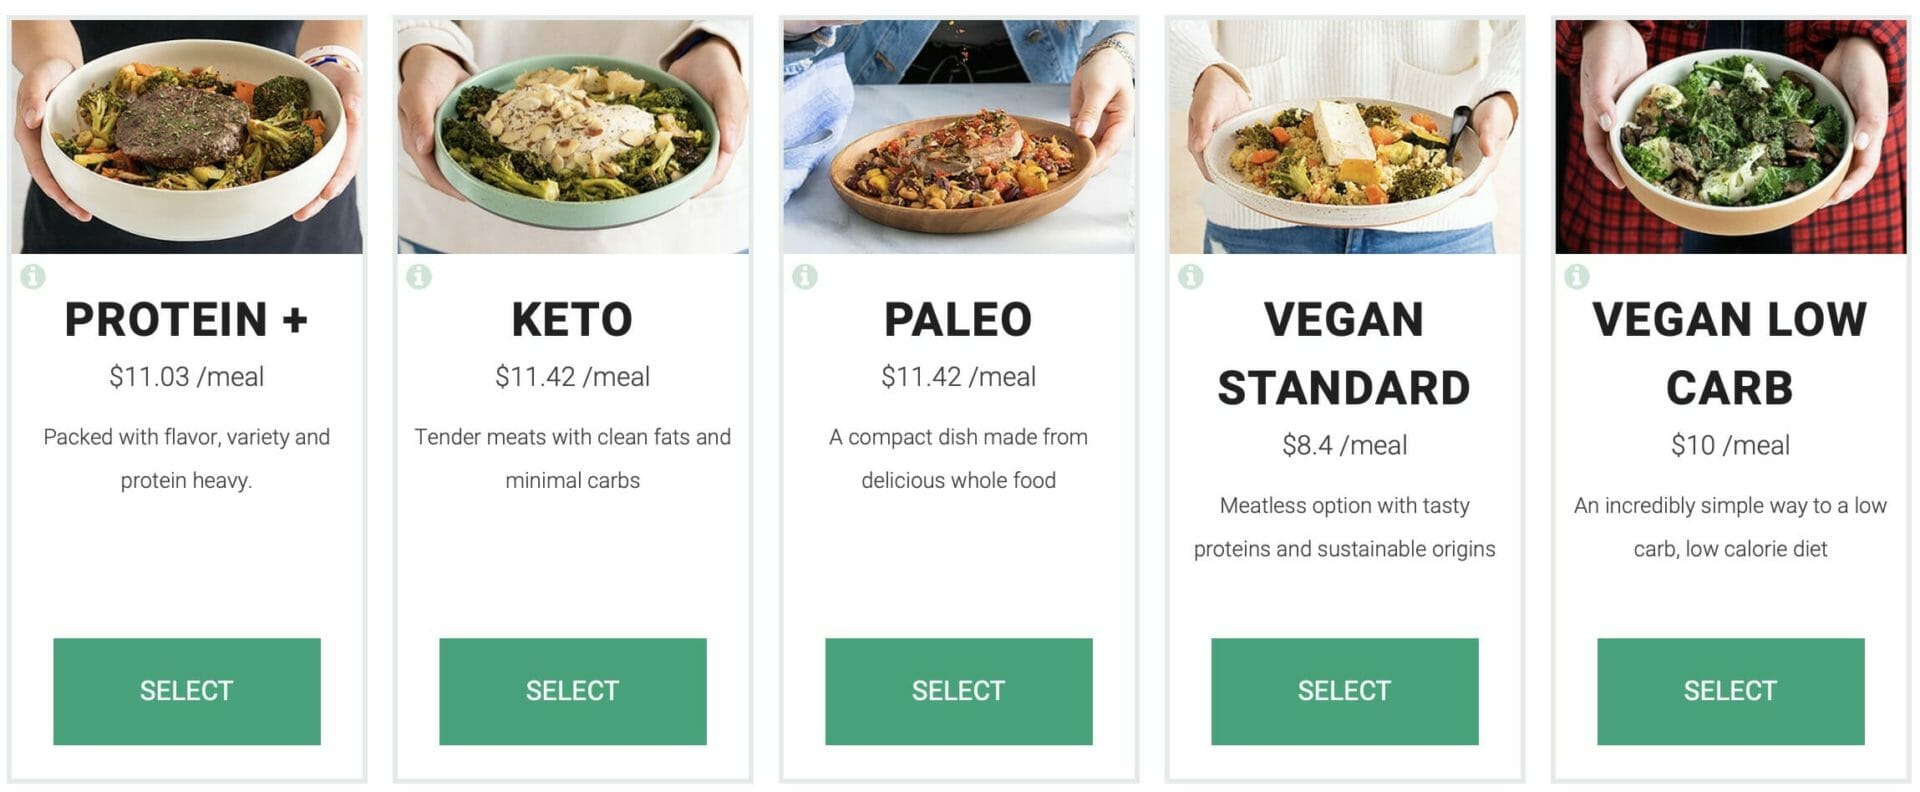Select the Paleo meal plan
The image size is (1920, 792).
coord(959,691)
